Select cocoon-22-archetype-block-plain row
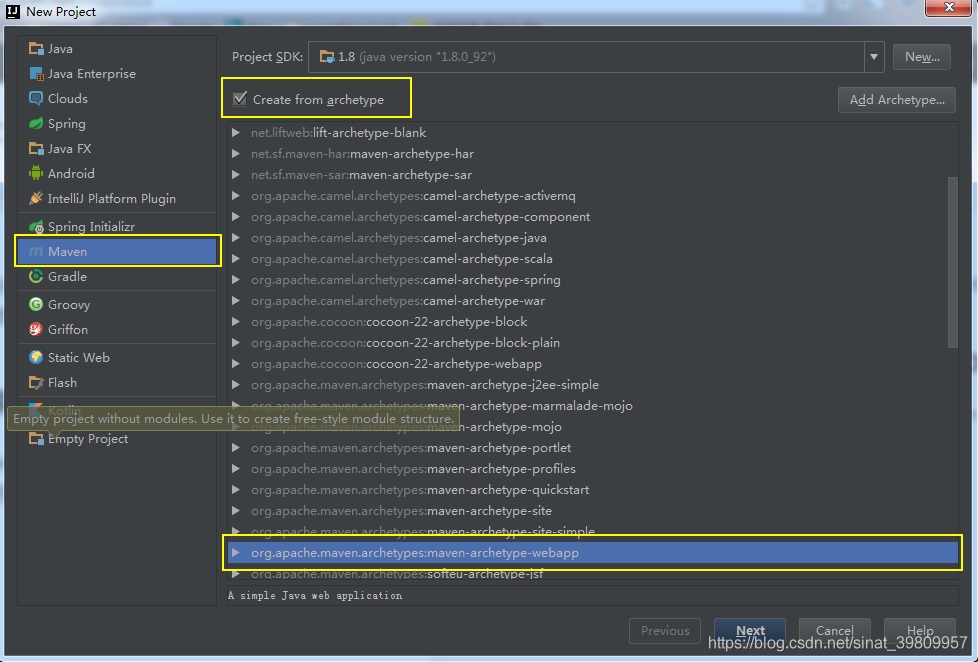Image resolution: width=978 pixels, height=662 pixels. 593,343
